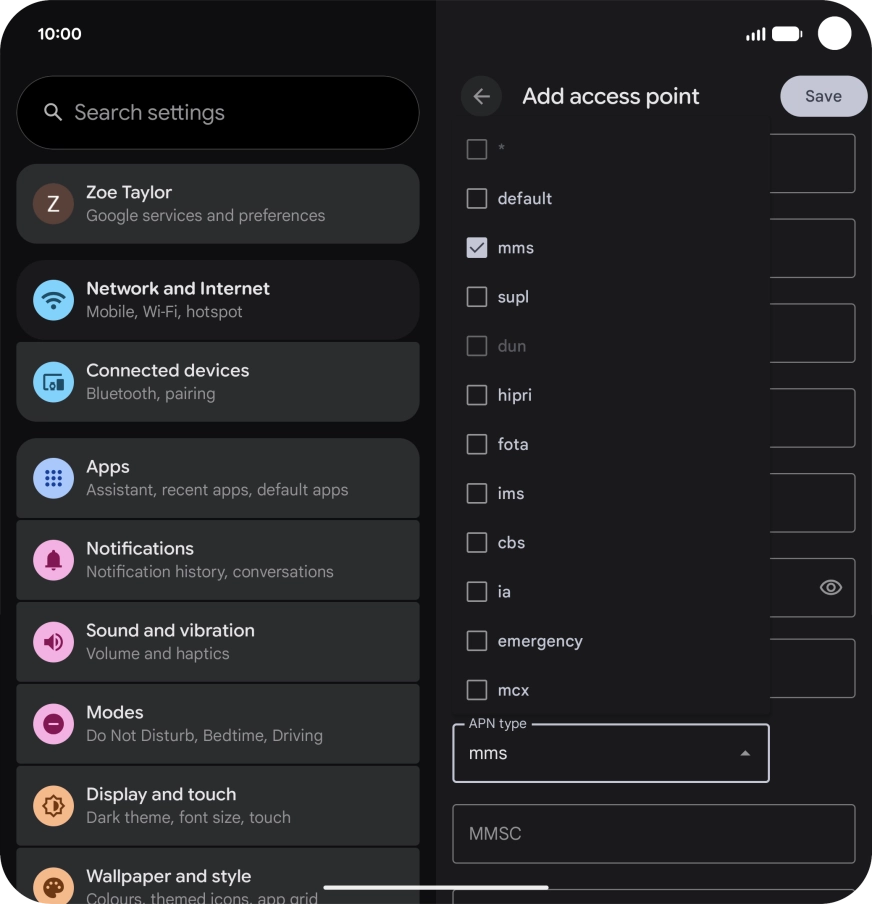Open Wallpaper and style settings
The height and width of the screenshot is (904, 872).
click(218, 876)
